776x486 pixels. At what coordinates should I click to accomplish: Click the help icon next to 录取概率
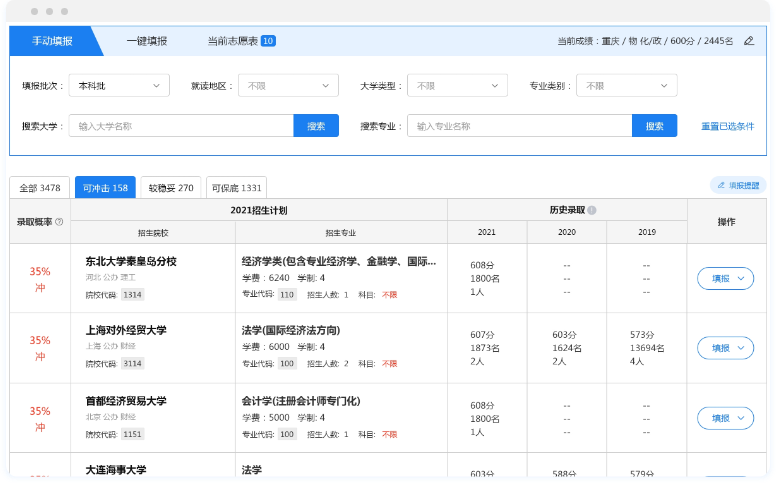point(59,222)
